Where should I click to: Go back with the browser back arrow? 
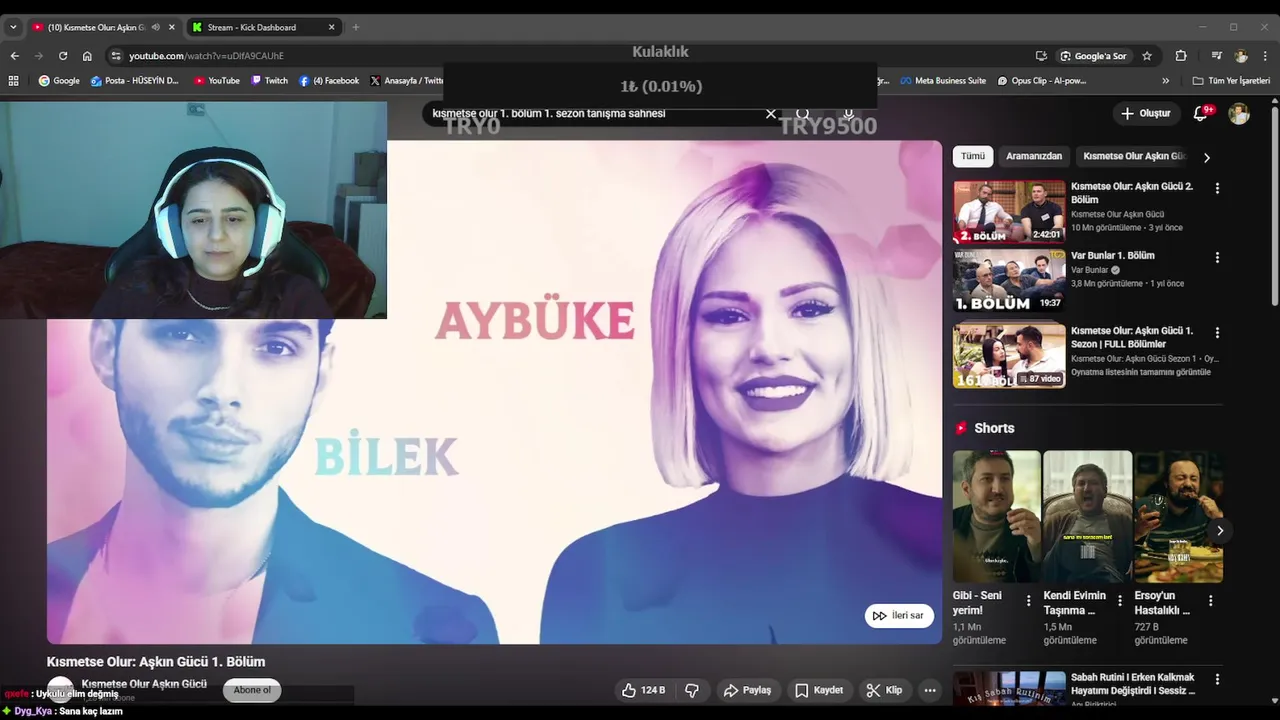click(14, 56)
